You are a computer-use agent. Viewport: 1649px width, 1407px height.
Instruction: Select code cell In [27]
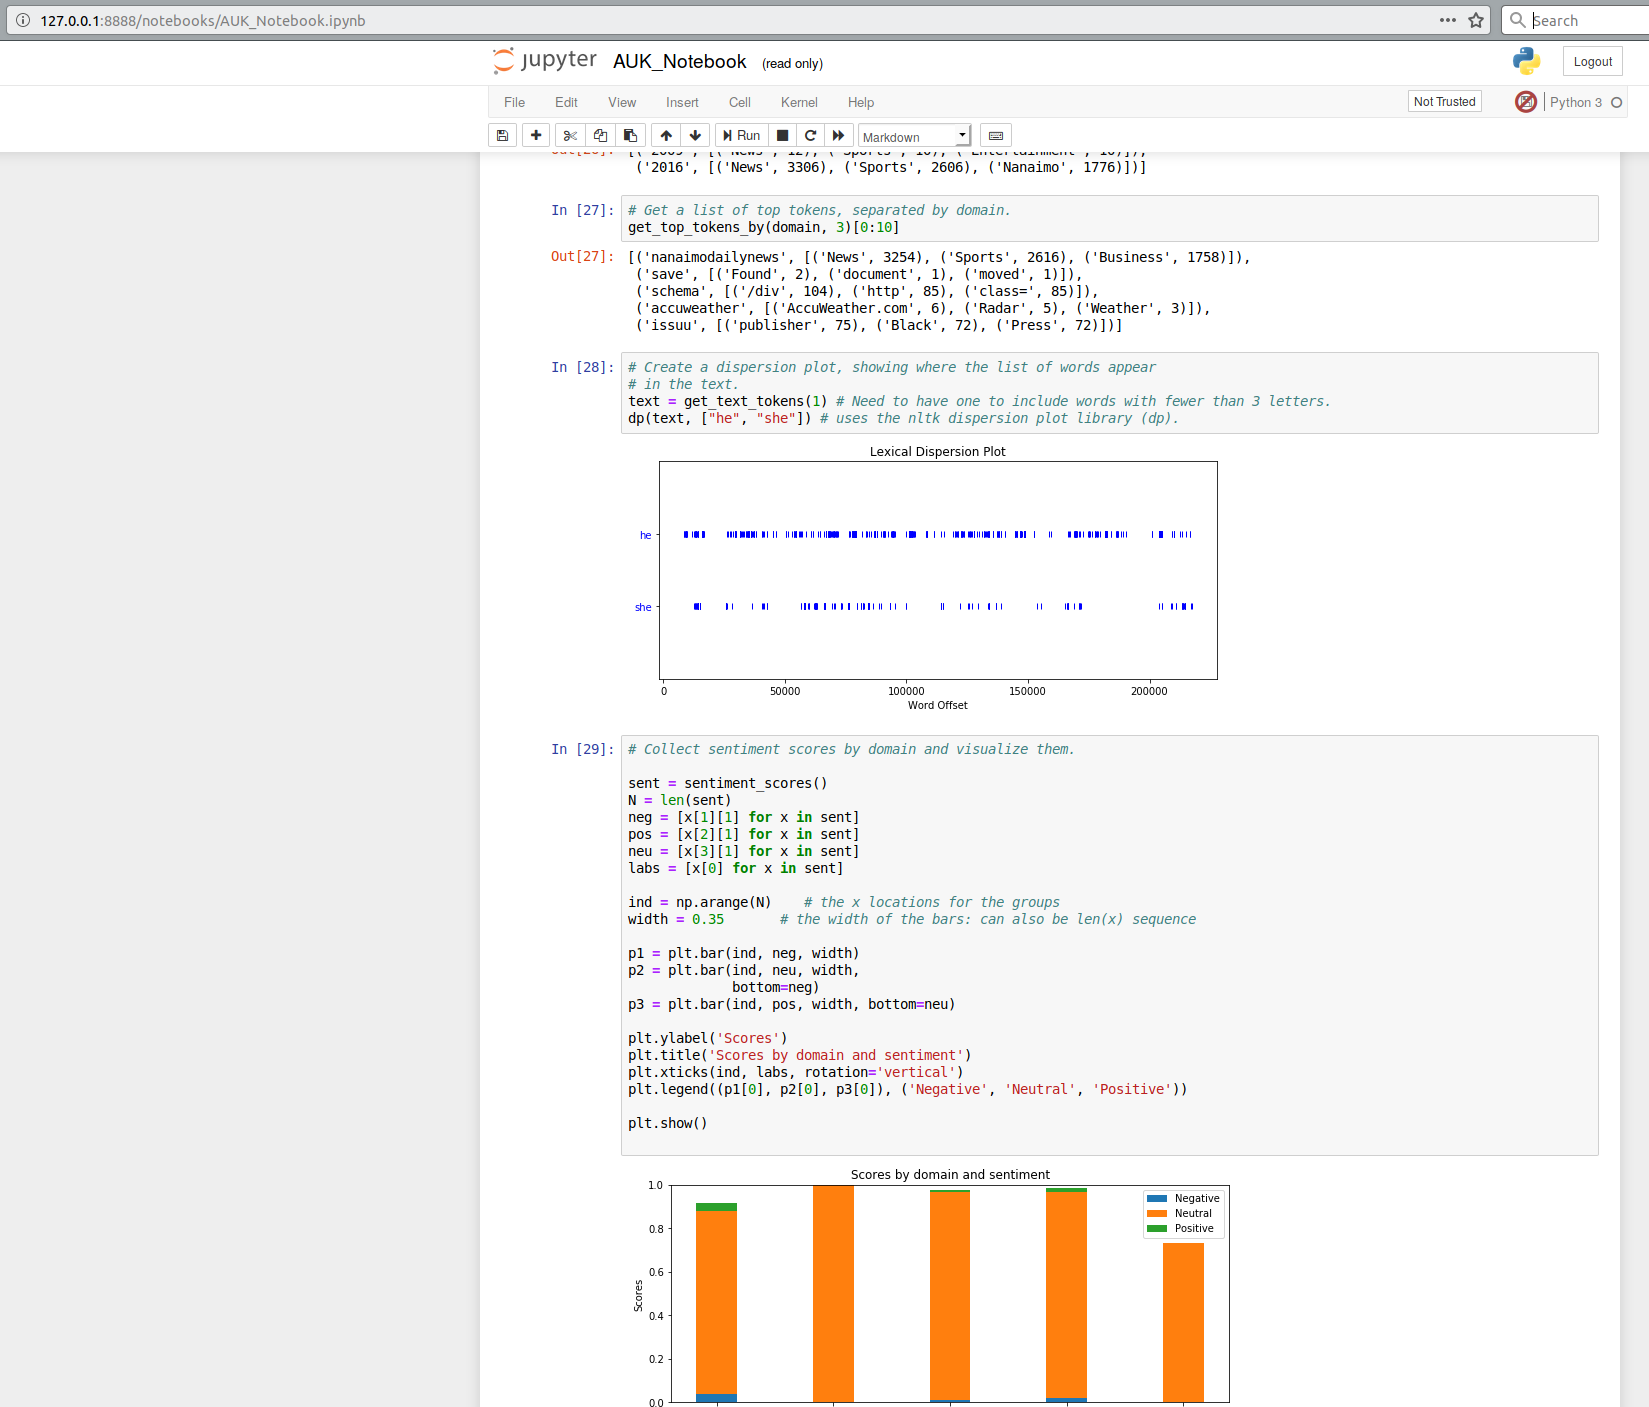click(x=1109, y=219)
